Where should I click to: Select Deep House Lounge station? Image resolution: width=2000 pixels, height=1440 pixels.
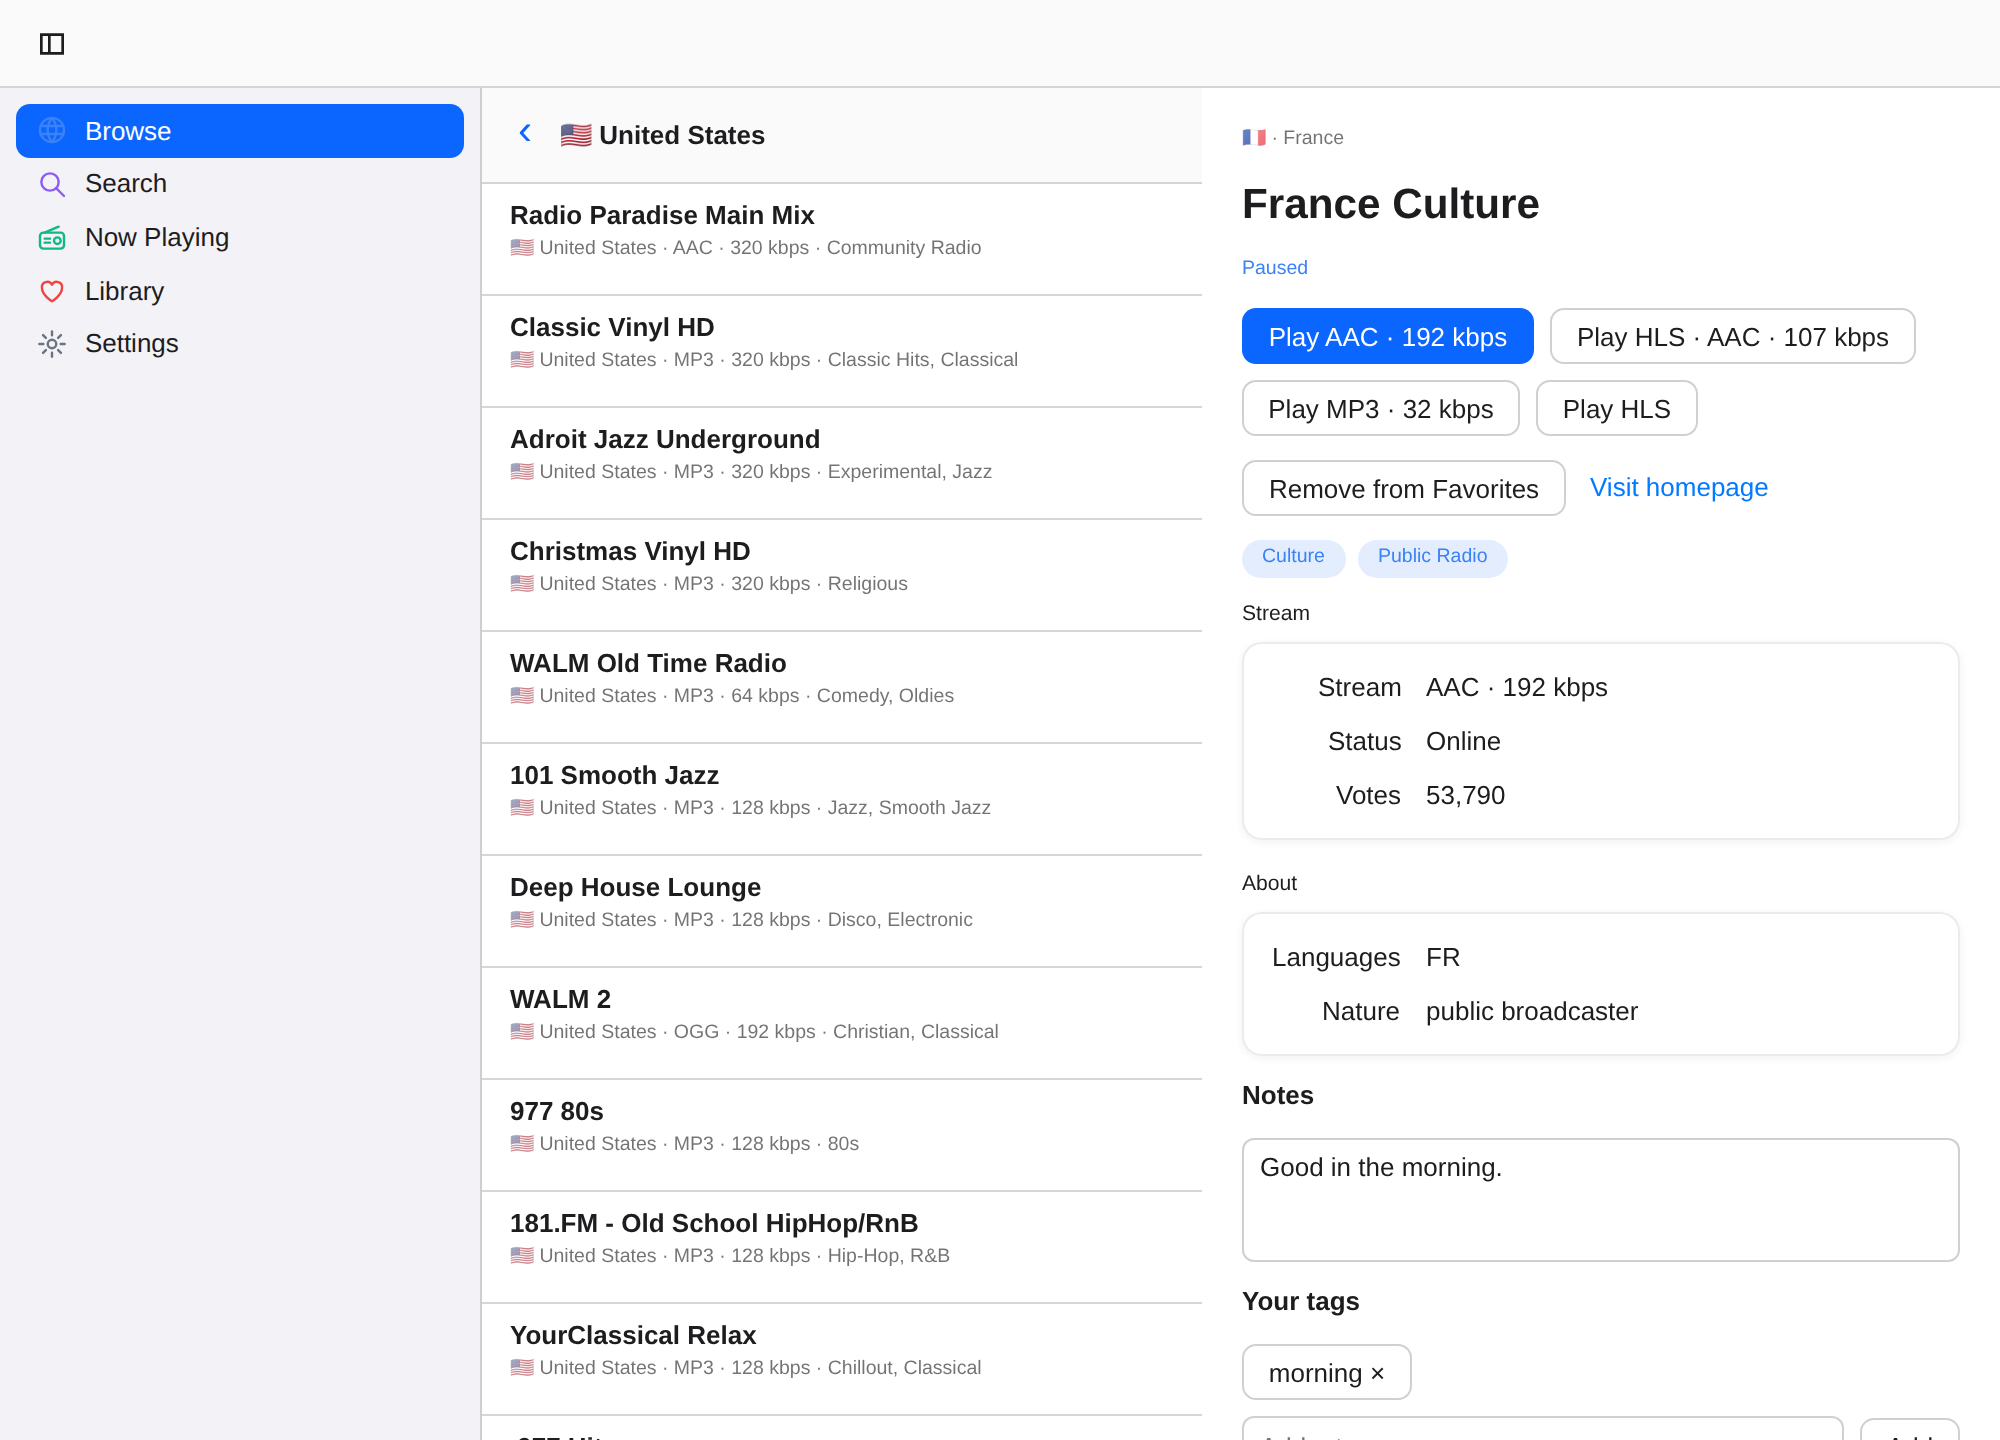click(842, 911)
